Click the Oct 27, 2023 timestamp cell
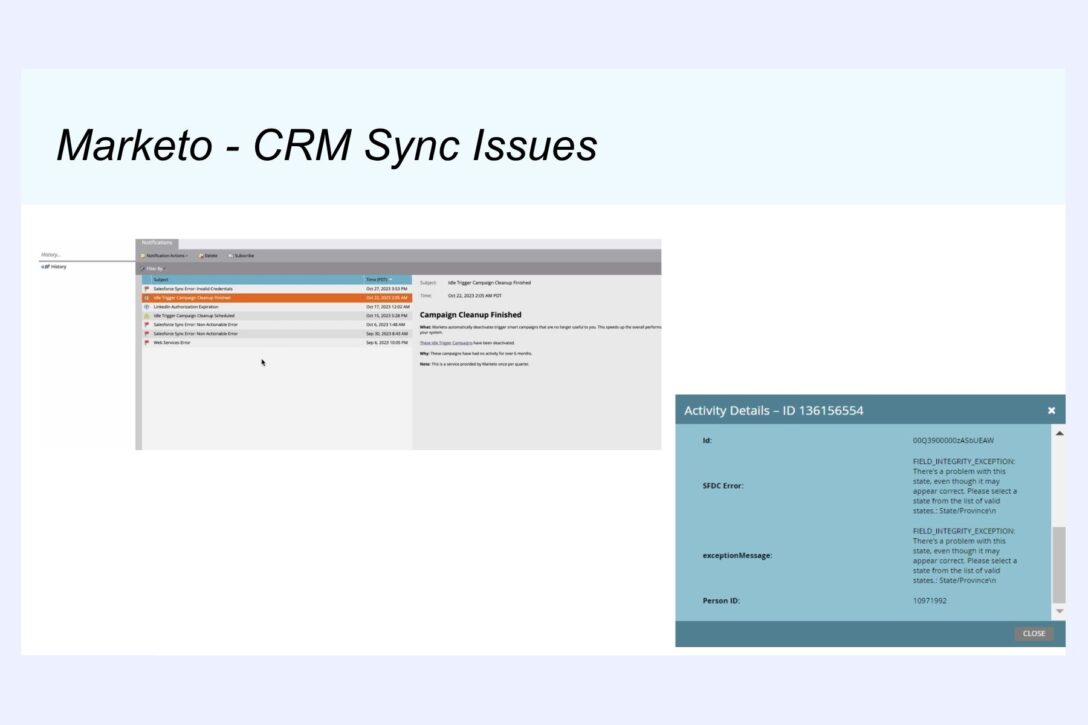Screen dimensions: 1088x725 coord(387,289)
